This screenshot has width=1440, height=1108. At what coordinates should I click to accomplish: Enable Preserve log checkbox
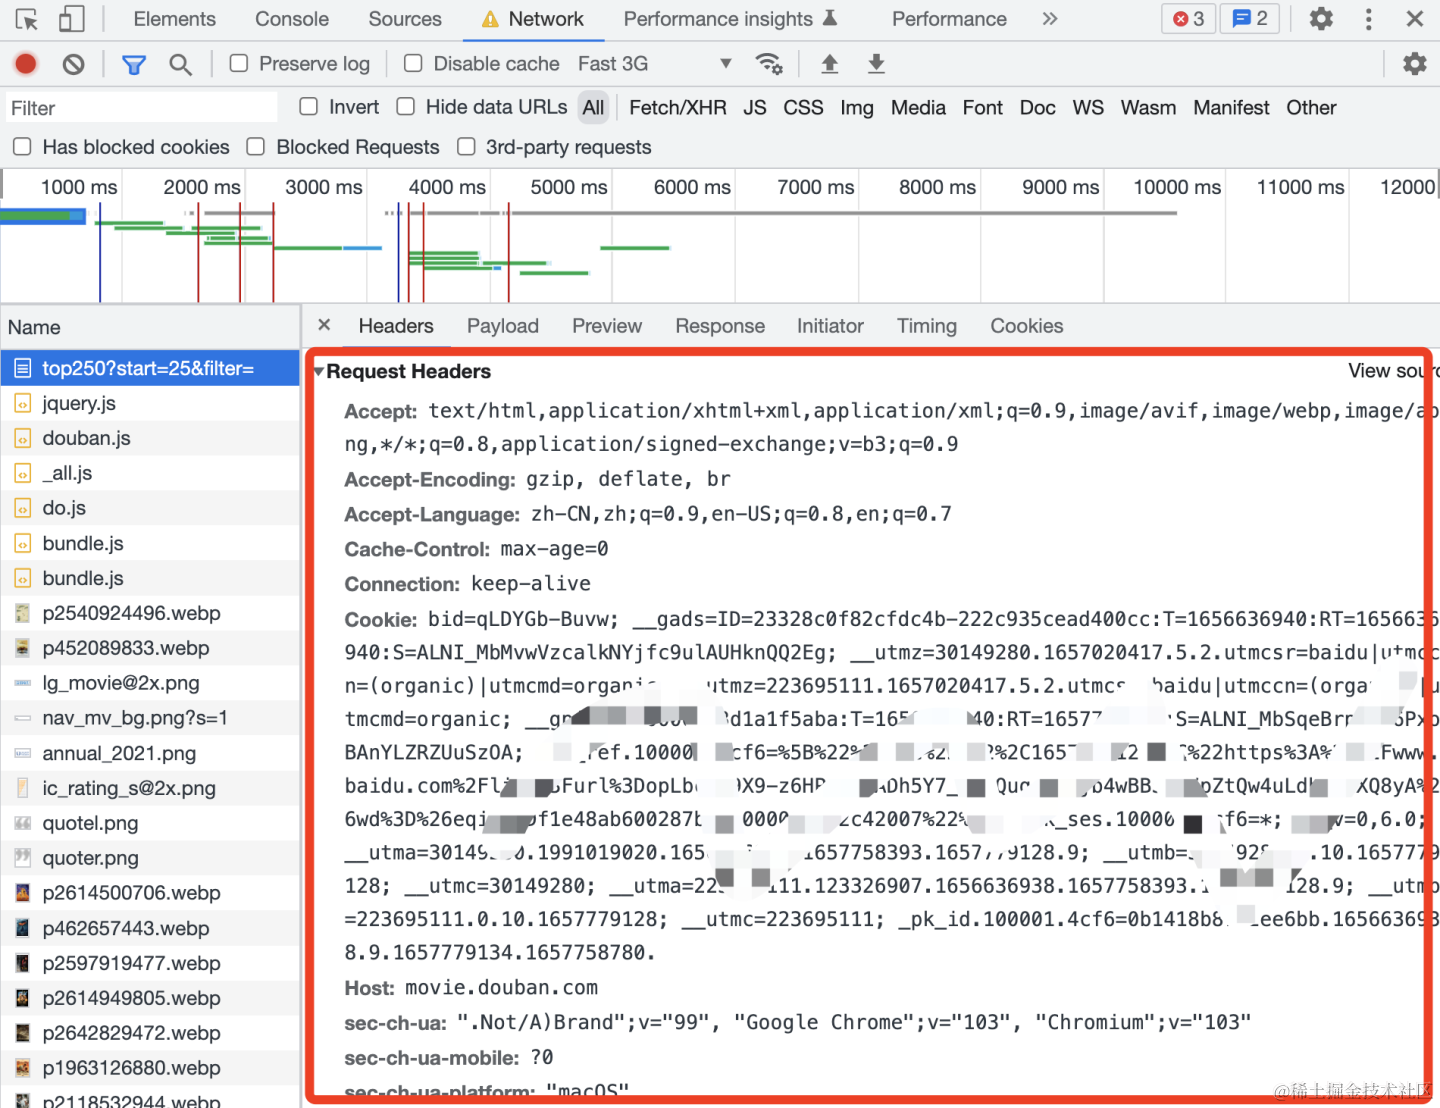point(239,64)
